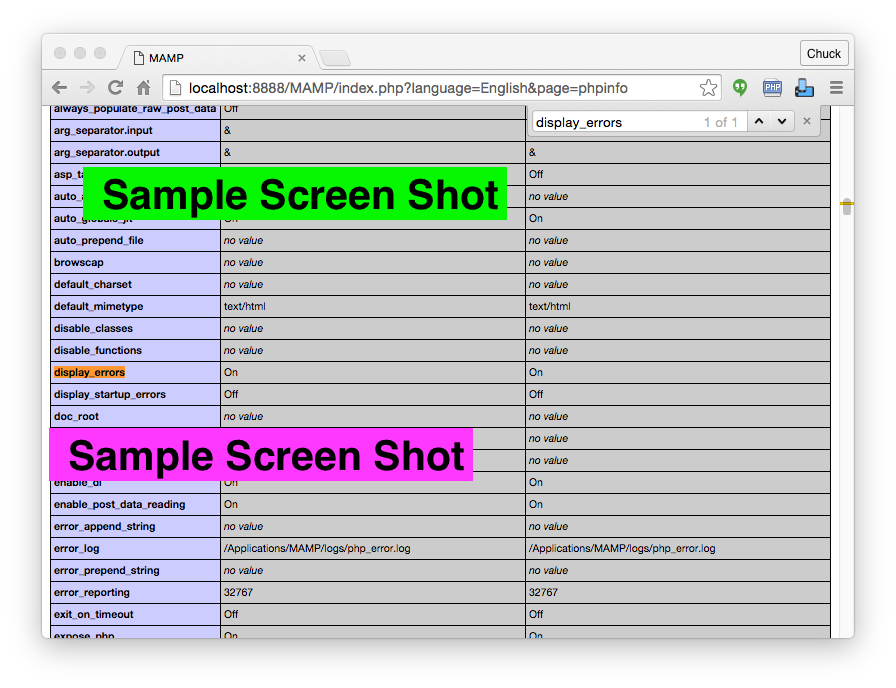896x688 pixels.
Task: Click the disable_classes row label
Action: tap(93, 329)
